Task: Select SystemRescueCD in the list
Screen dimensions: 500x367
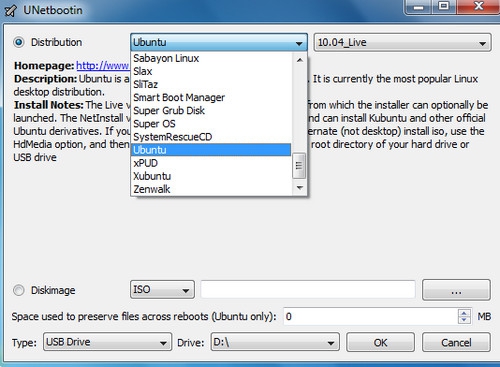Action: click(211, 137)
